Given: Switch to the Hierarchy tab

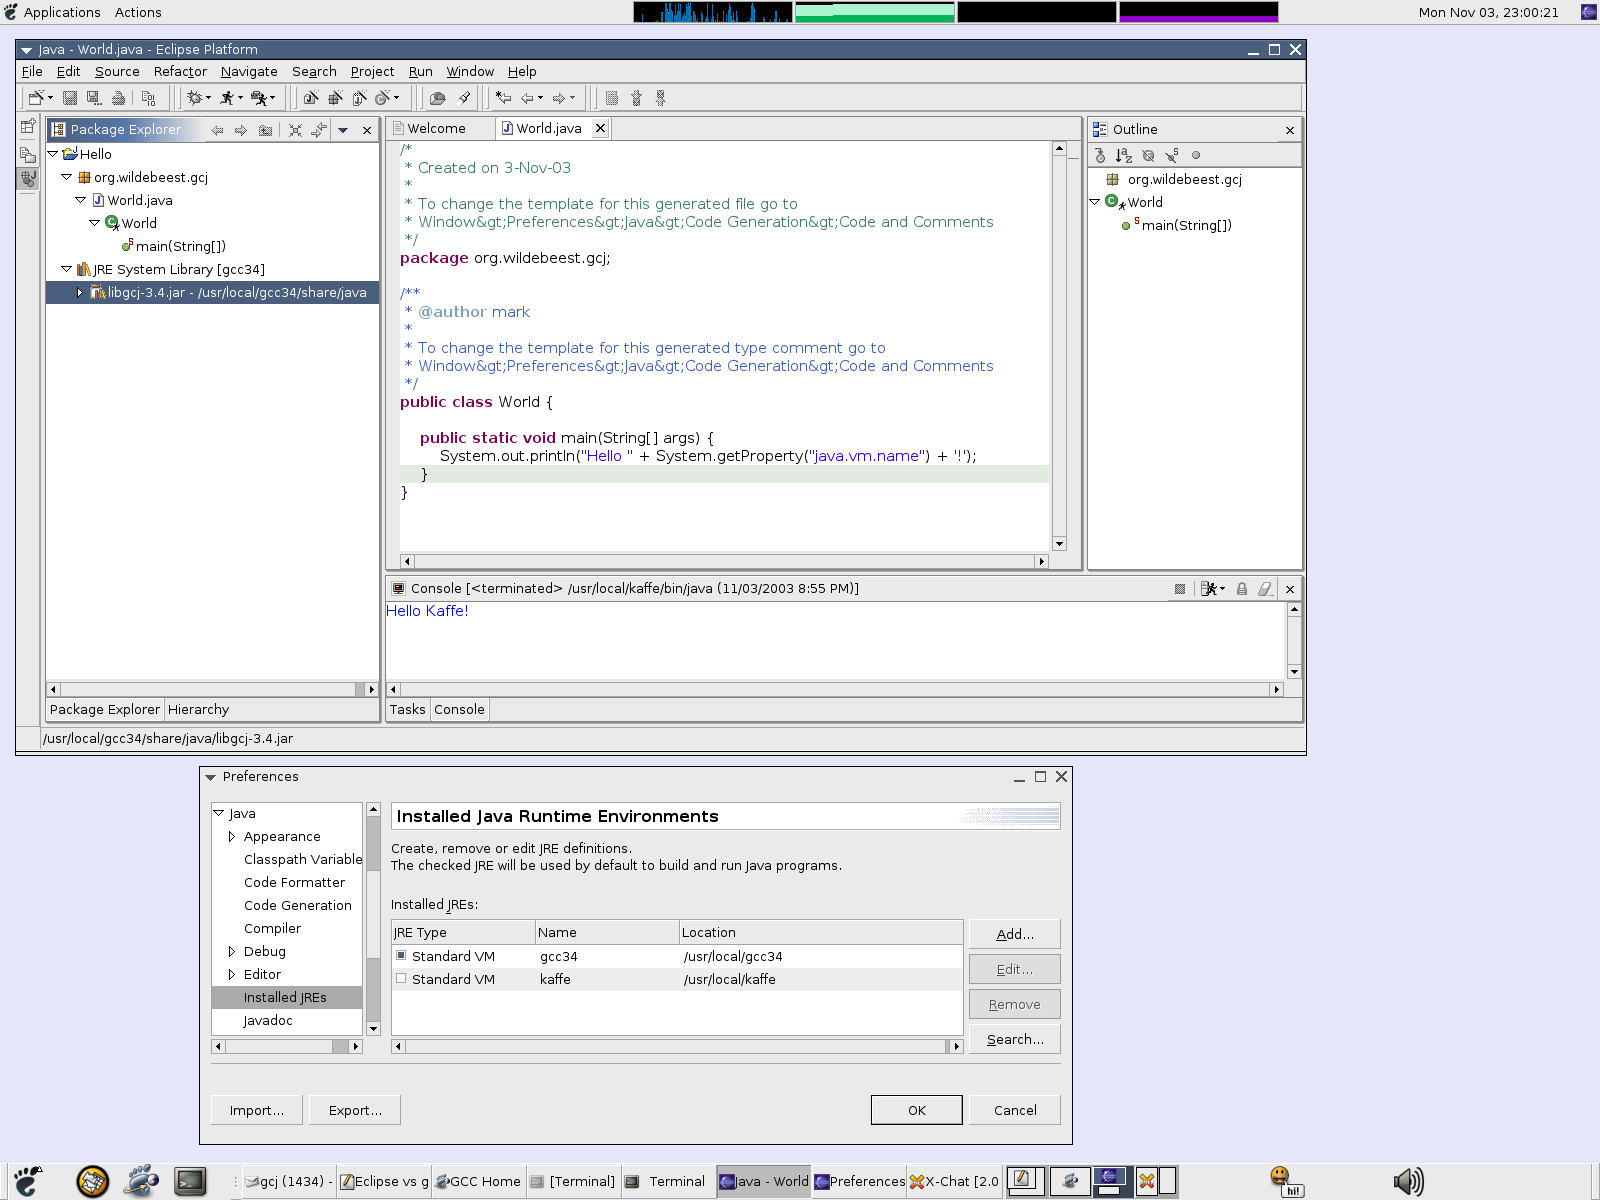Looking at the screenshot, I should tap(198, 709).
